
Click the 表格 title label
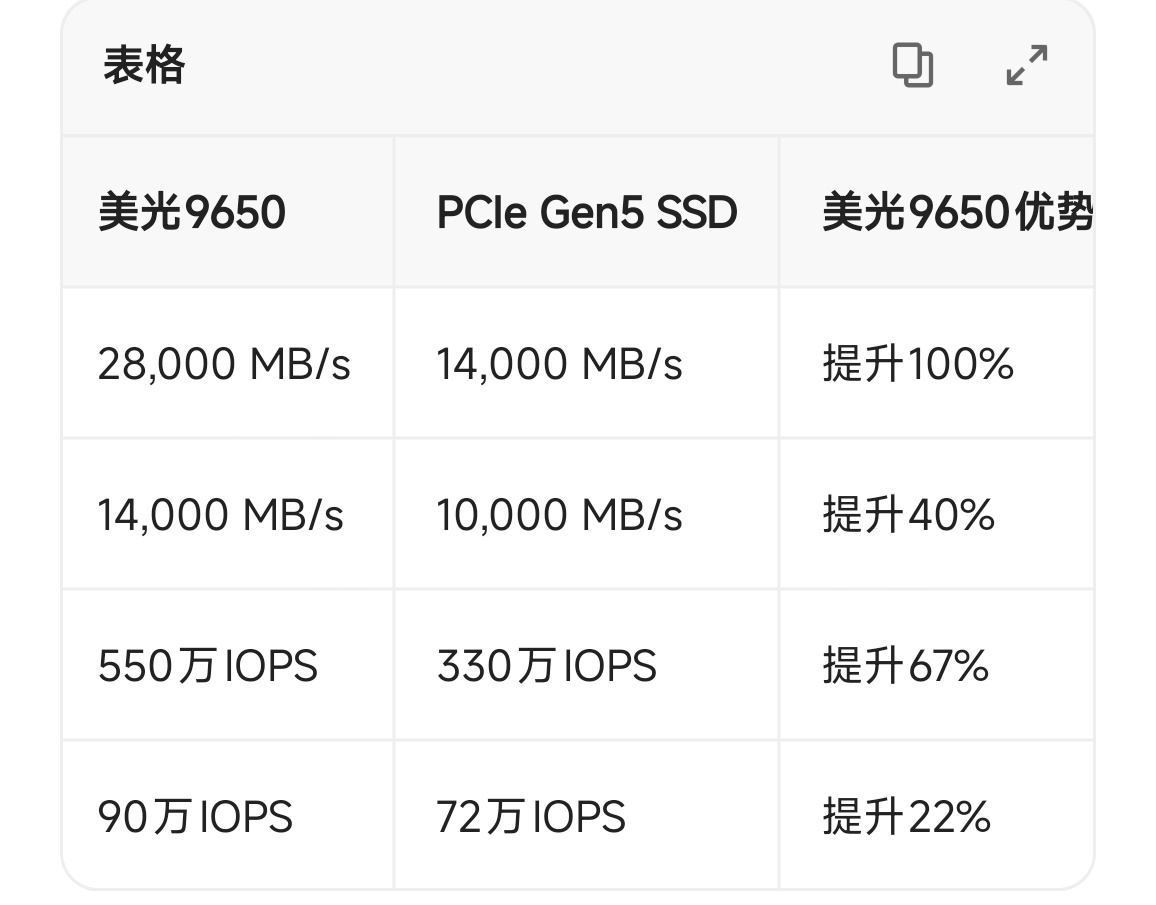tap(144, 65)
